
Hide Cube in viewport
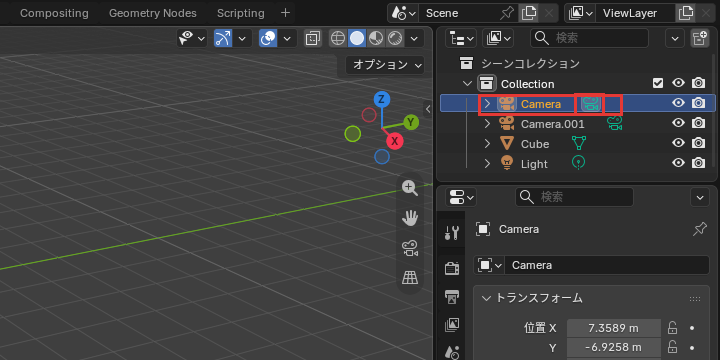coord(678,143)
